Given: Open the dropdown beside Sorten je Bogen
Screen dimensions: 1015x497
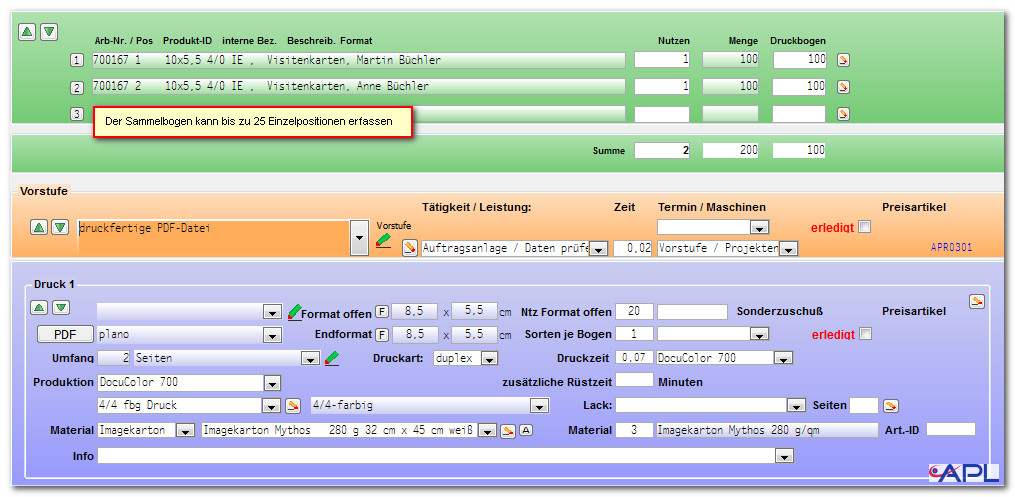Looking at the screenshot, I should (x=759, y=335).
